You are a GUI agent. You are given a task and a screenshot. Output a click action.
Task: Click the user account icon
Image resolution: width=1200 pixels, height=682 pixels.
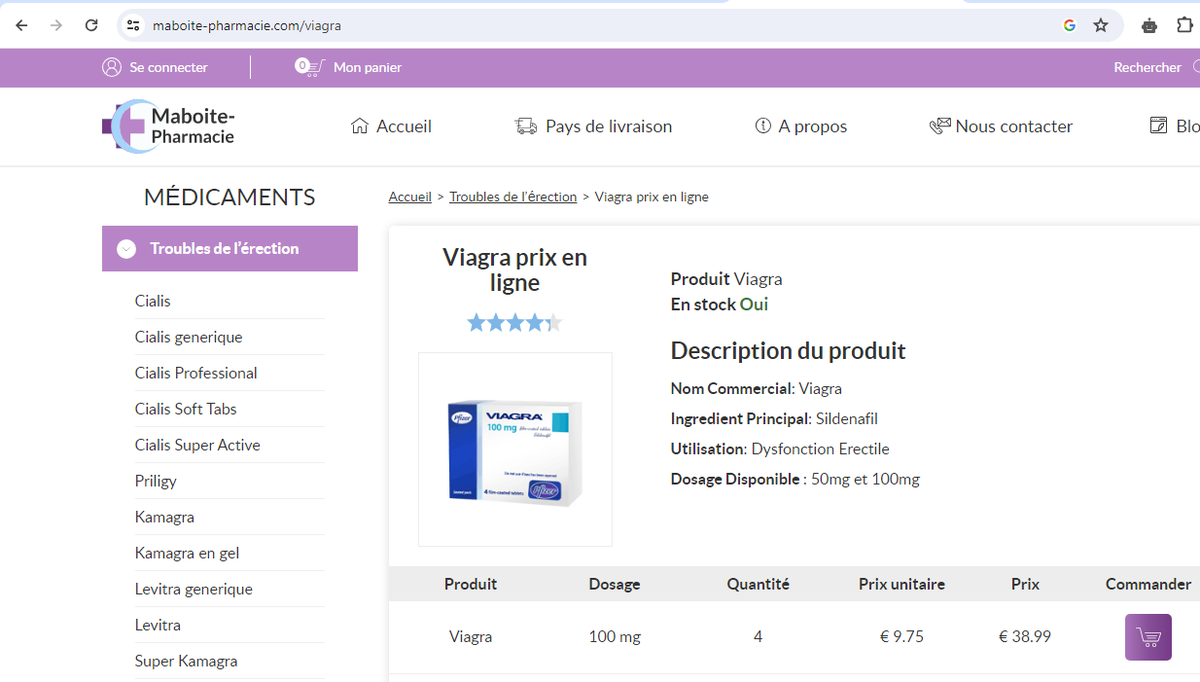pos(111,67)
